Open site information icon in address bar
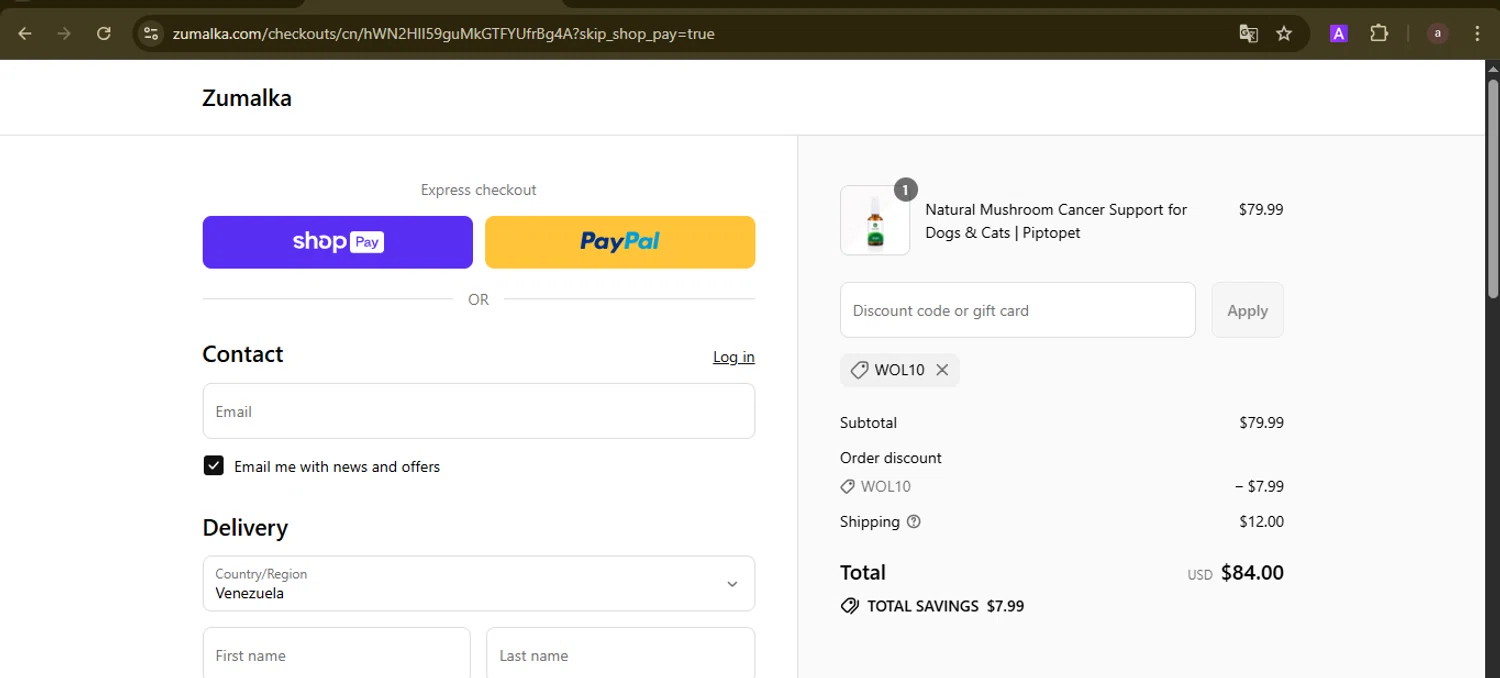Viewport: 1500px width, 678px height. coord(151,34)
